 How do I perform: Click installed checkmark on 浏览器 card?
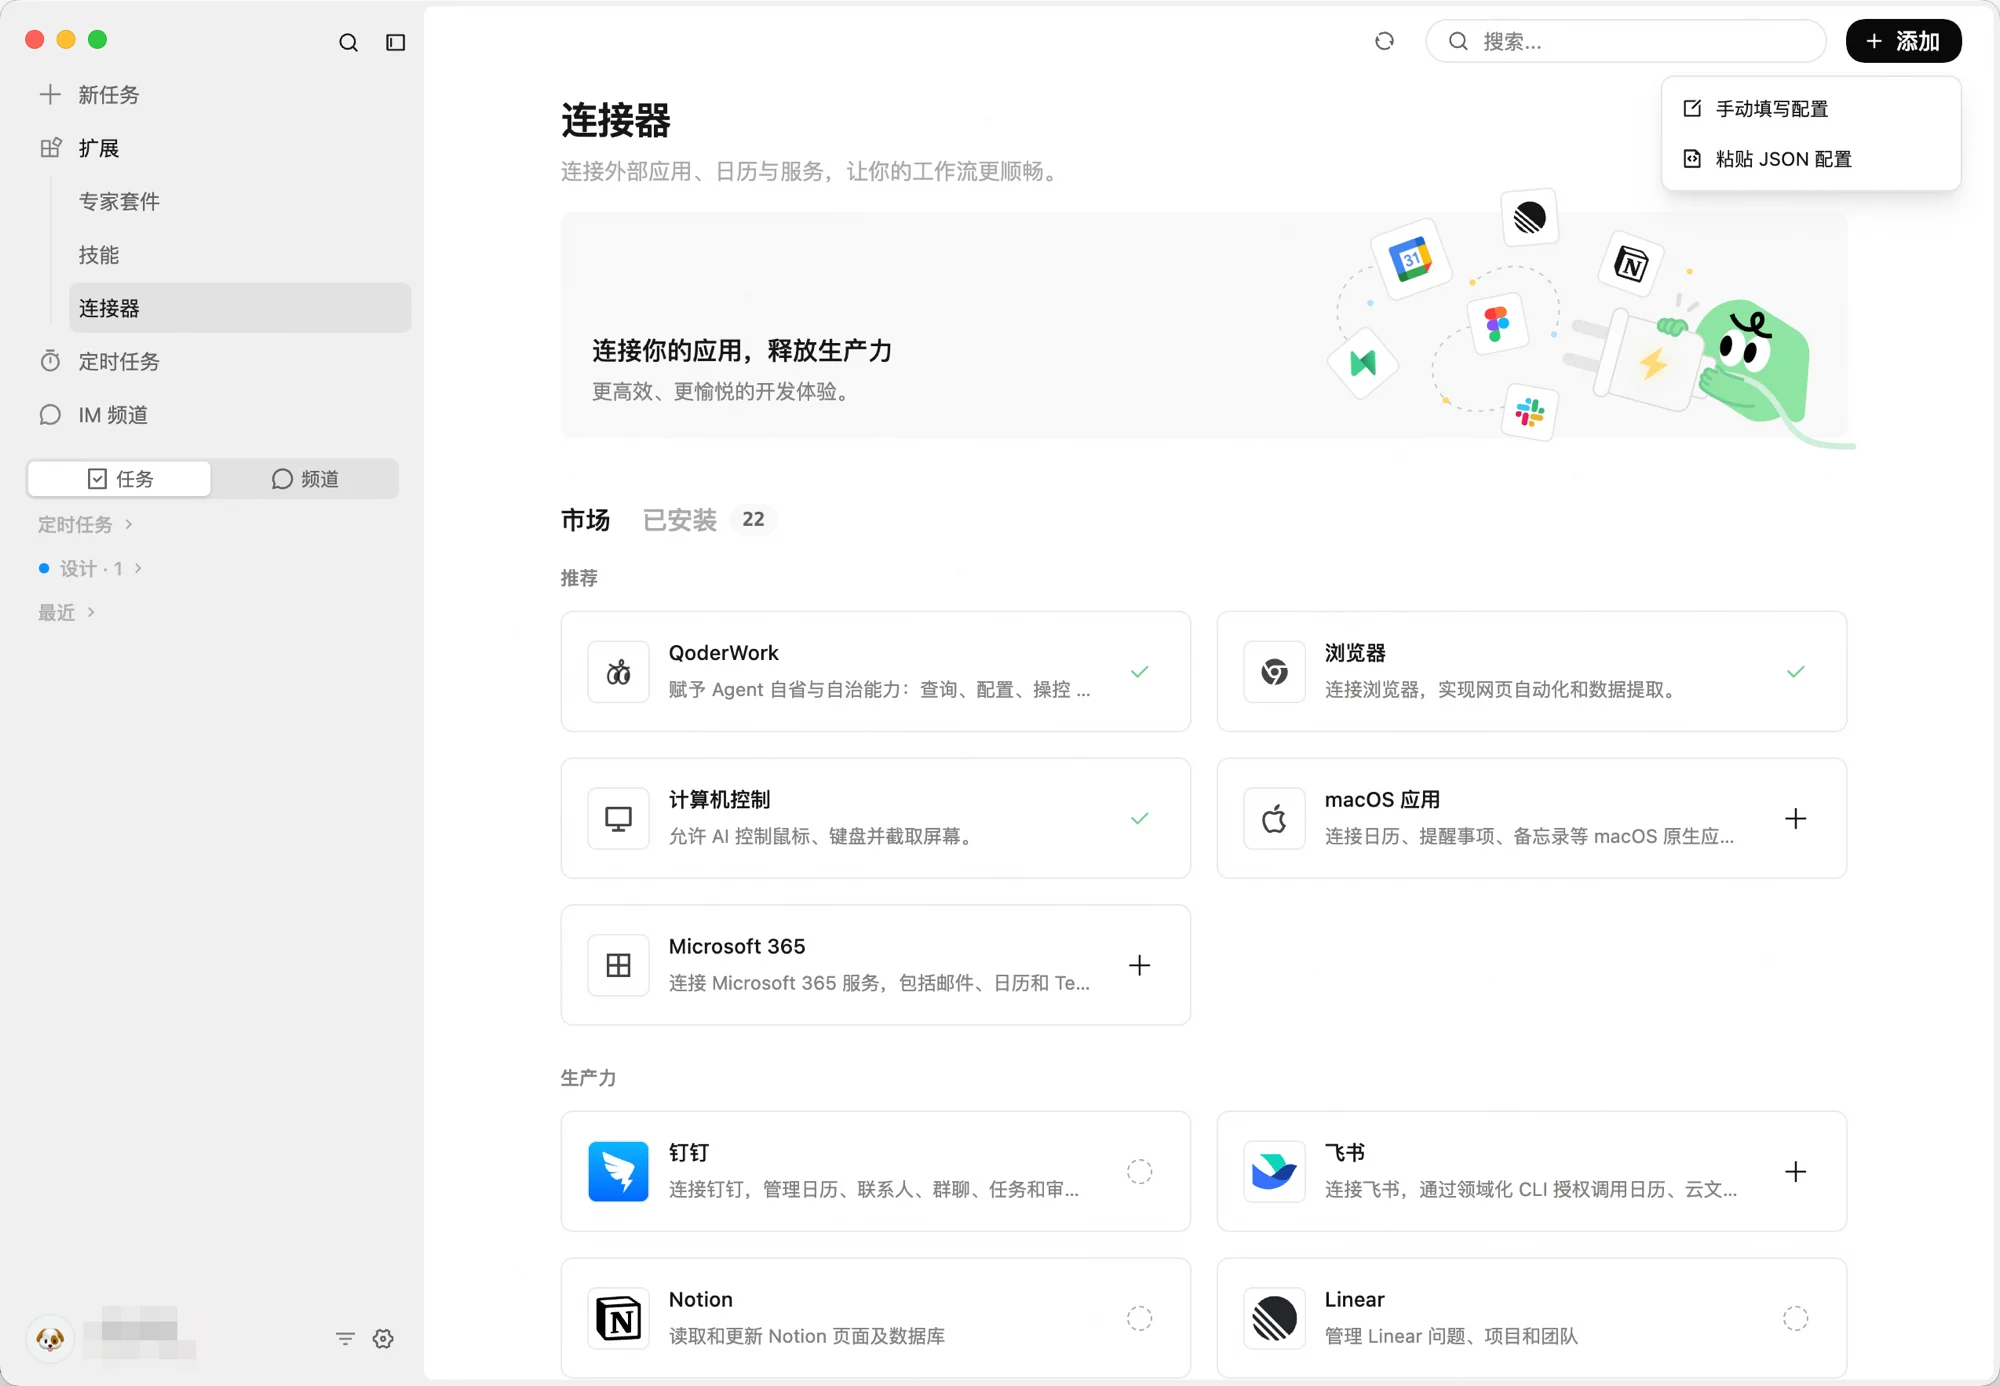tap(1796, 672)
